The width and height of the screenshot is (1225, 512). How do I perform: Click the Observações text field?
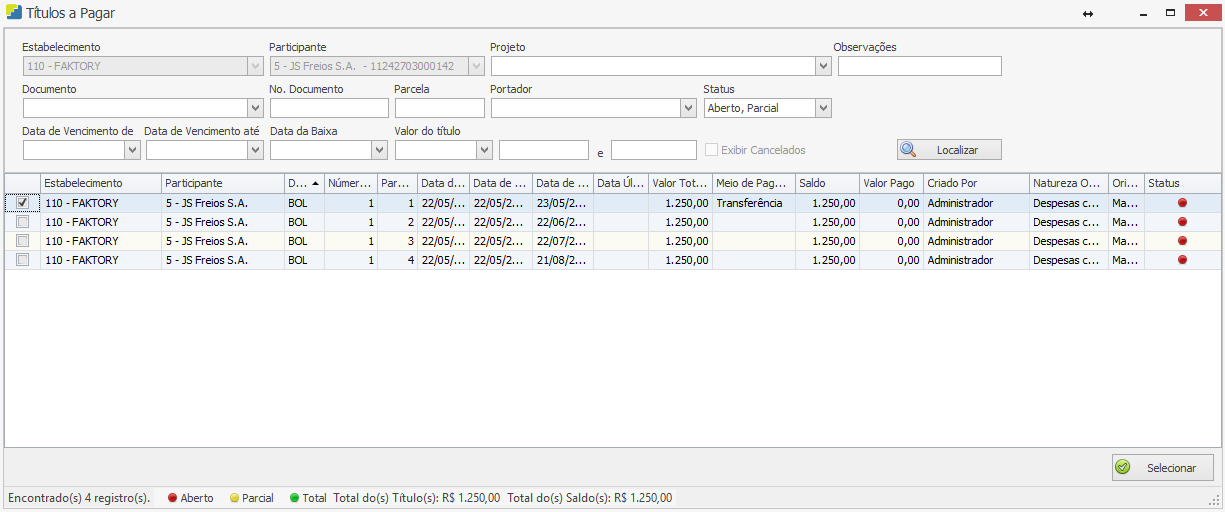click(x=919, y=67)
